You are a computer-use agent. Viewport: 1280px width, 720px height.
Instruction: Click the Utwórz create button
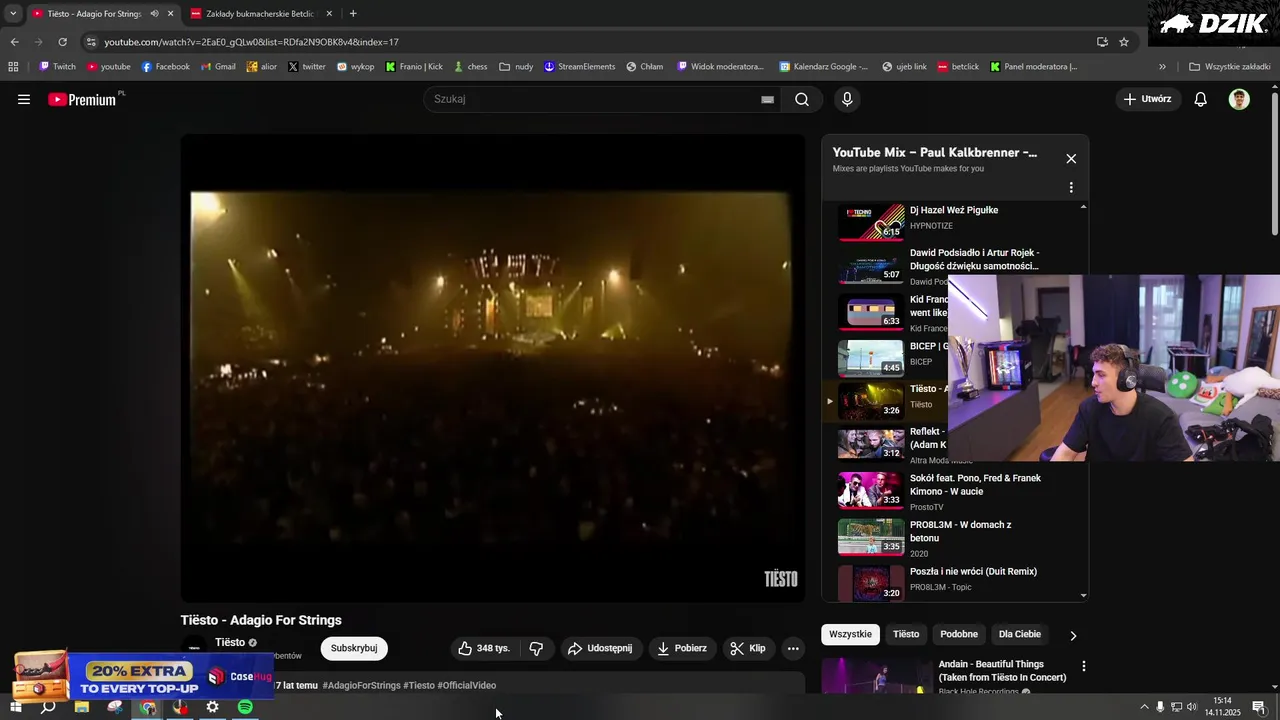point(1147,99)
